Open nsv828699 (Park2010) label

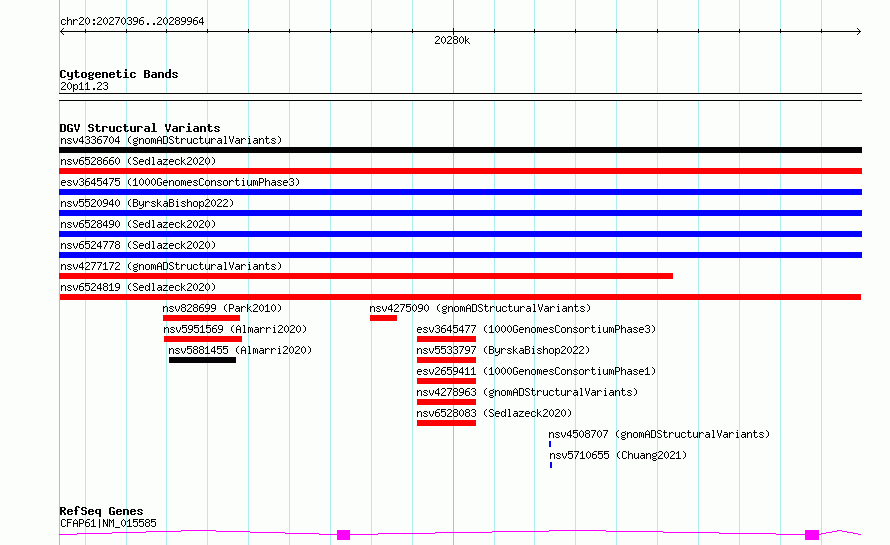[x=222, y=308]
